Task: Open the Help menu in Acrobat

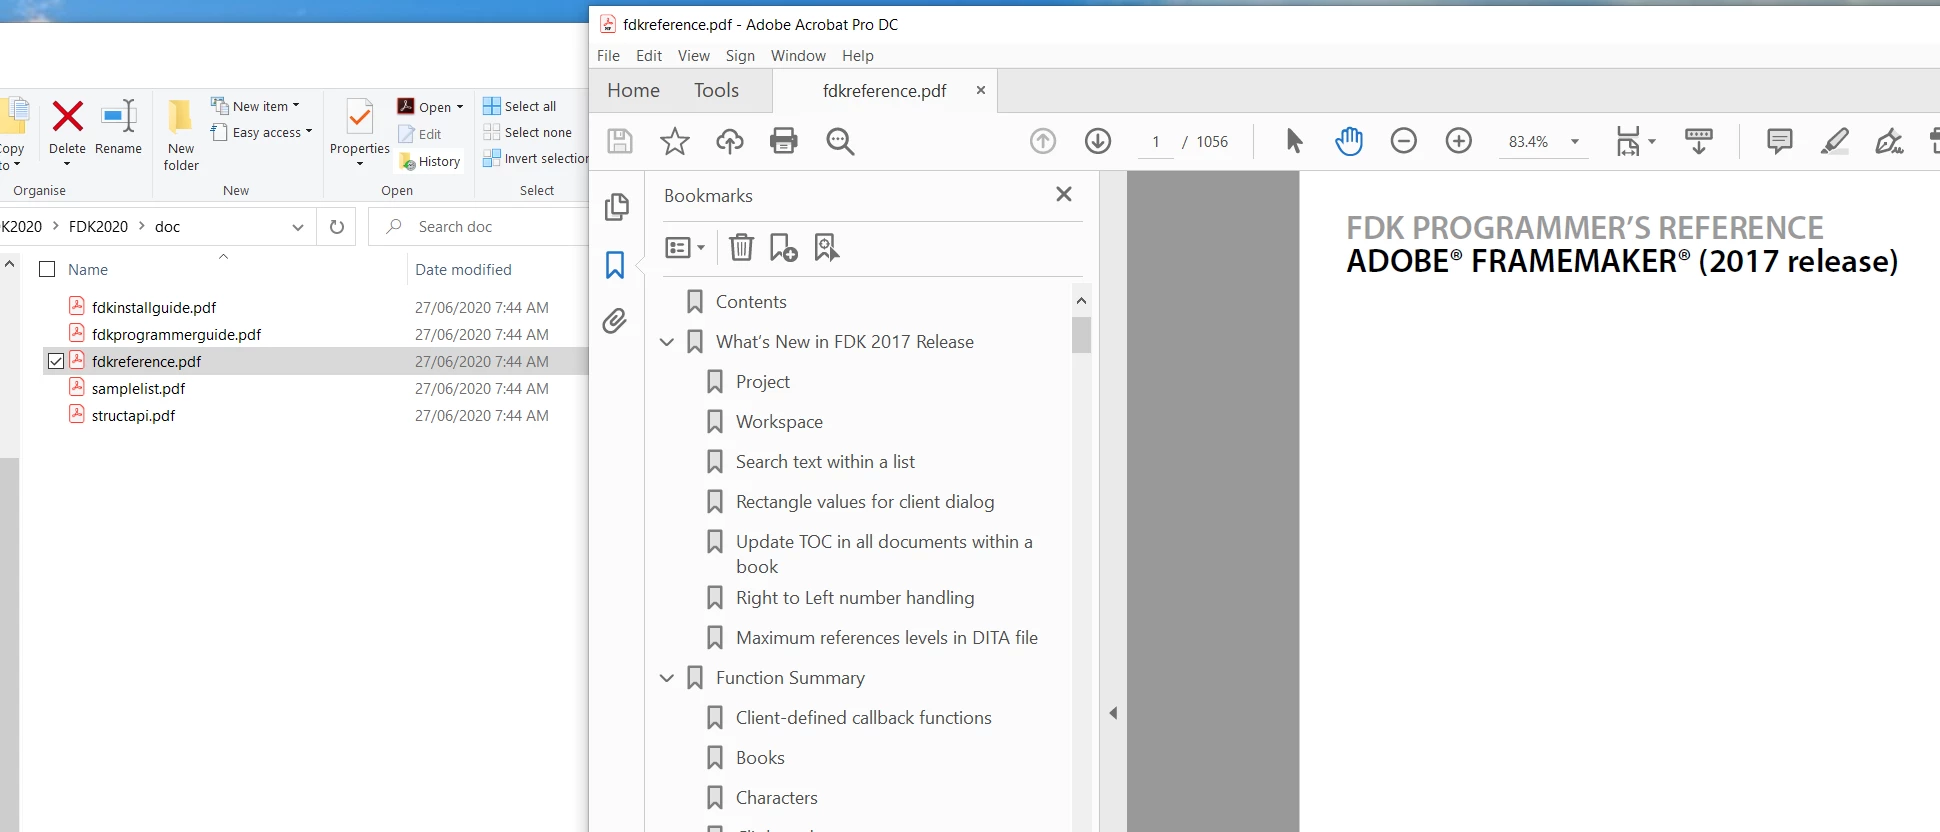Action: [857, 56]
